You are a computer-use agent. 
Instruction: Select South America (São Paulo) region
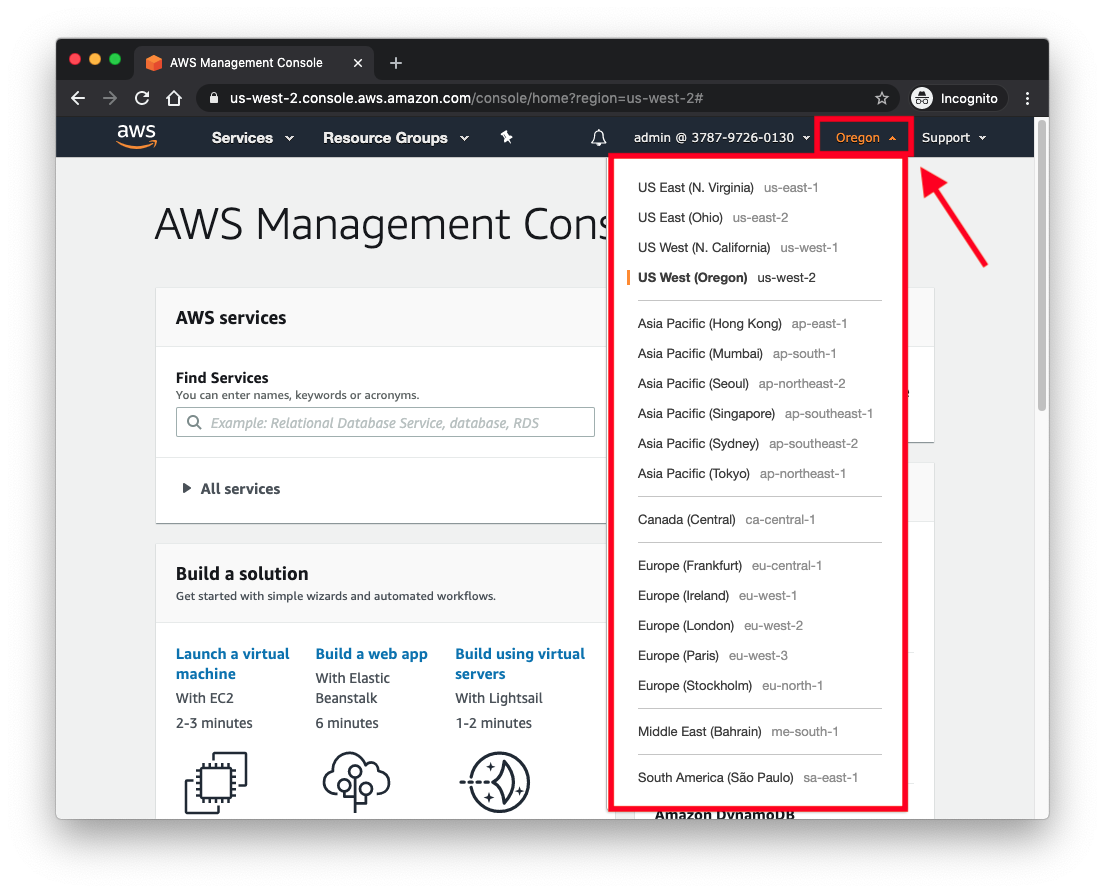pos(748,777)
